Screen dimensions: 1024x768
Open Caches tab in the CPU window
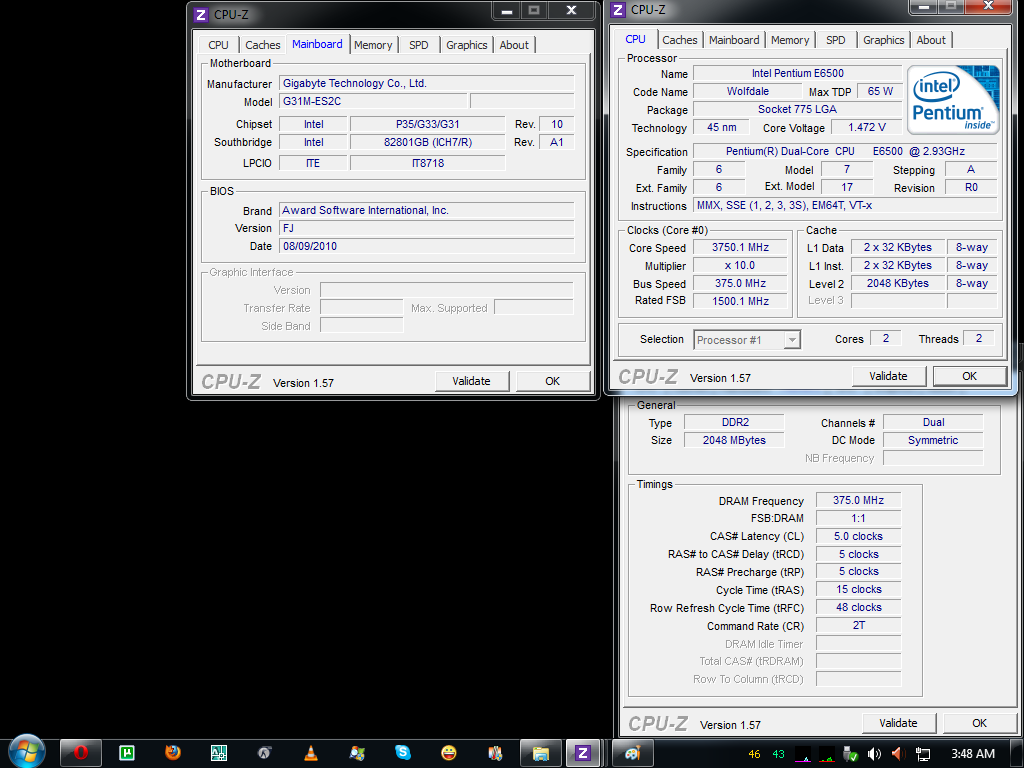point(680,40)
